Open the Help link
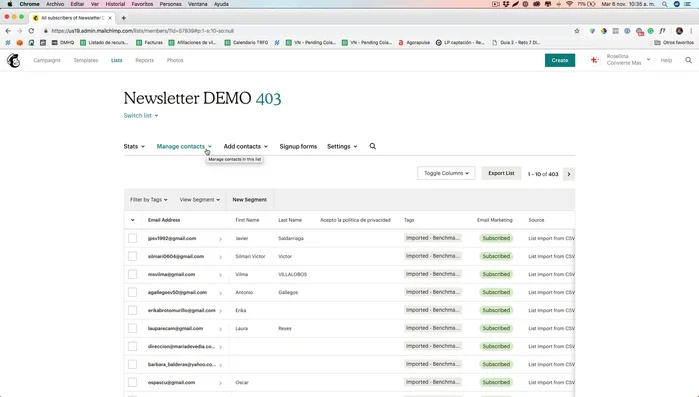Image resolution: width=699 pixels, height=397 pixels. tap(666, 60)
